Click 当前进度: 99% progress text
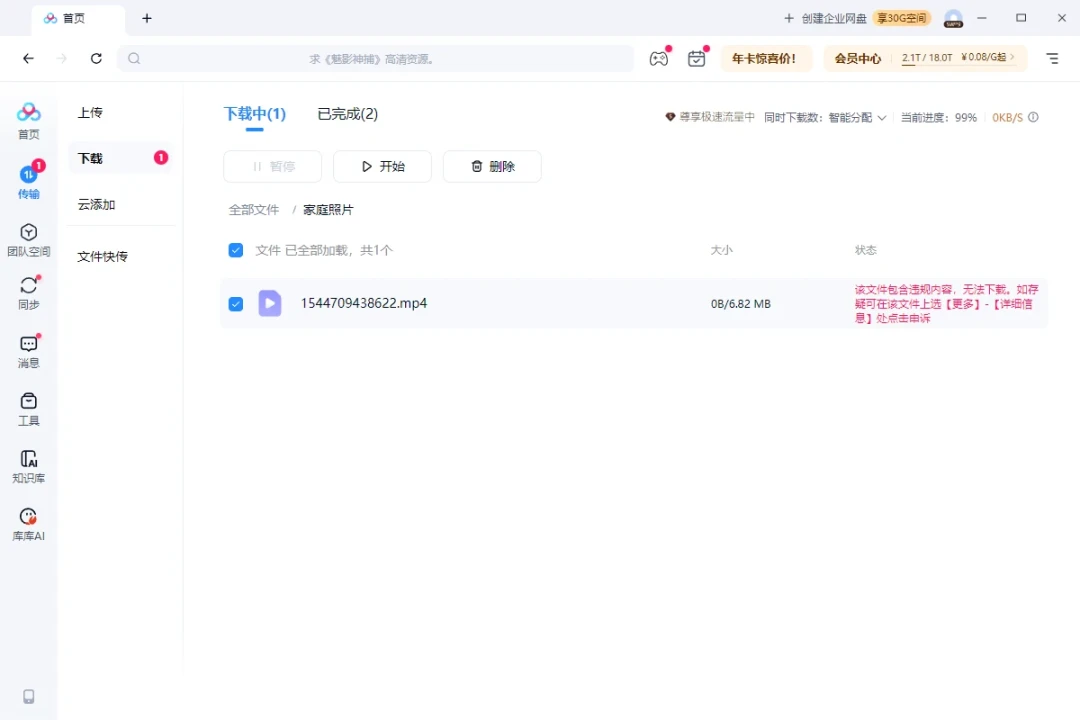This screenshot has height=720, width=1080. [939, 117]
